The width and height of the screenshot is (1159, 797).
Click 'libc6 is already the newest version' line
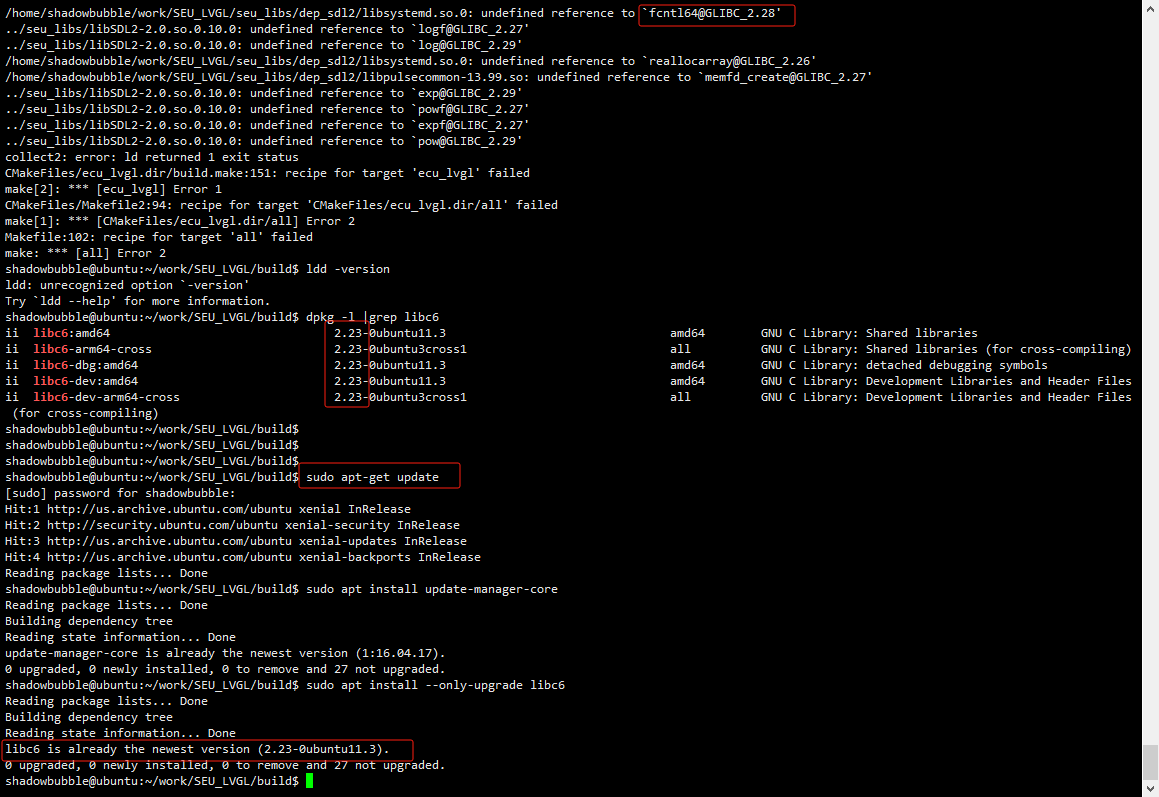(x=197, y=749)
